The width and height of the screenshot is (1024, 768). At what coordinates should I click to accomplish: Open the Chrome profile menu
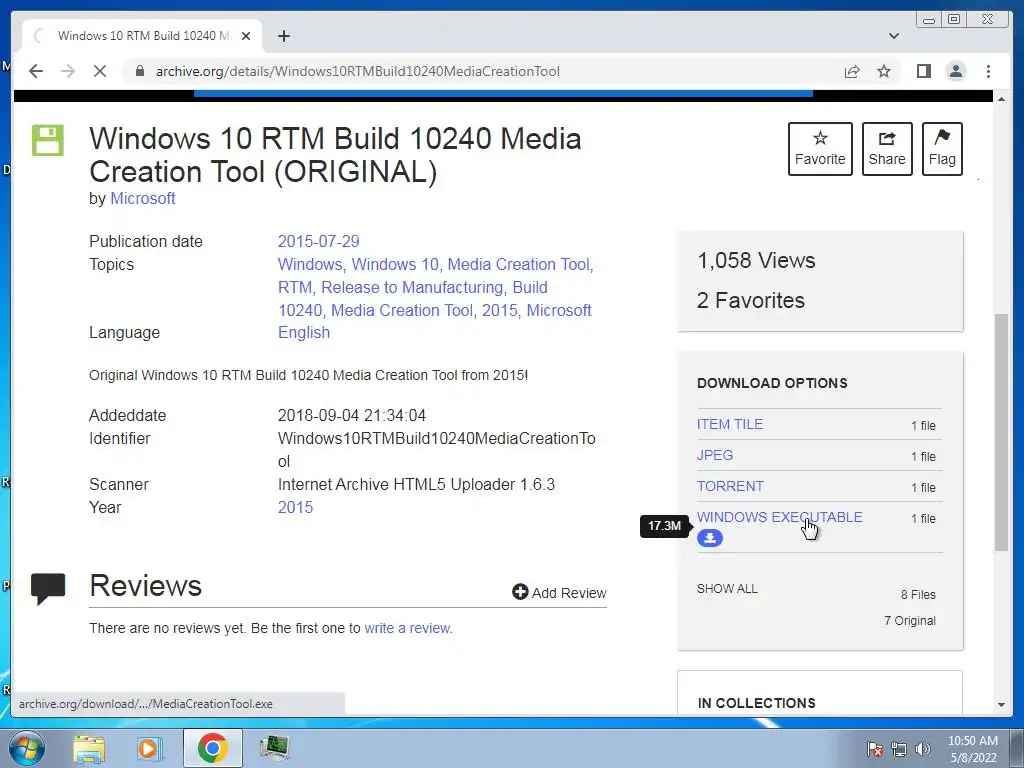click(956, 71)
